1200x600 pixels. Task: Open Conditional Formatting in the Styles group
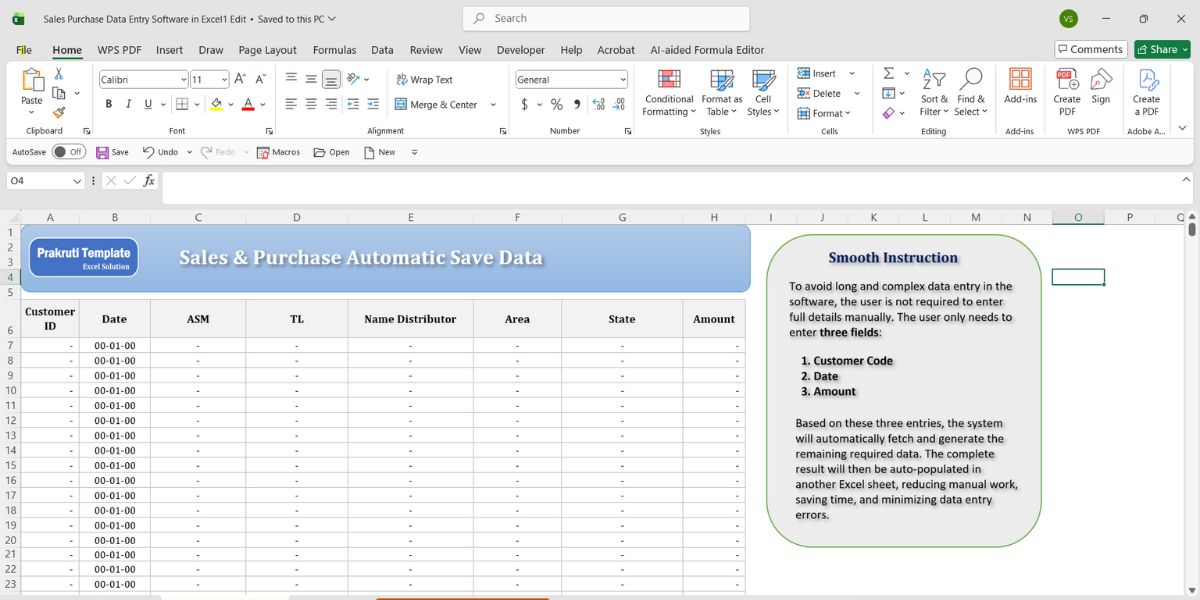669,92
